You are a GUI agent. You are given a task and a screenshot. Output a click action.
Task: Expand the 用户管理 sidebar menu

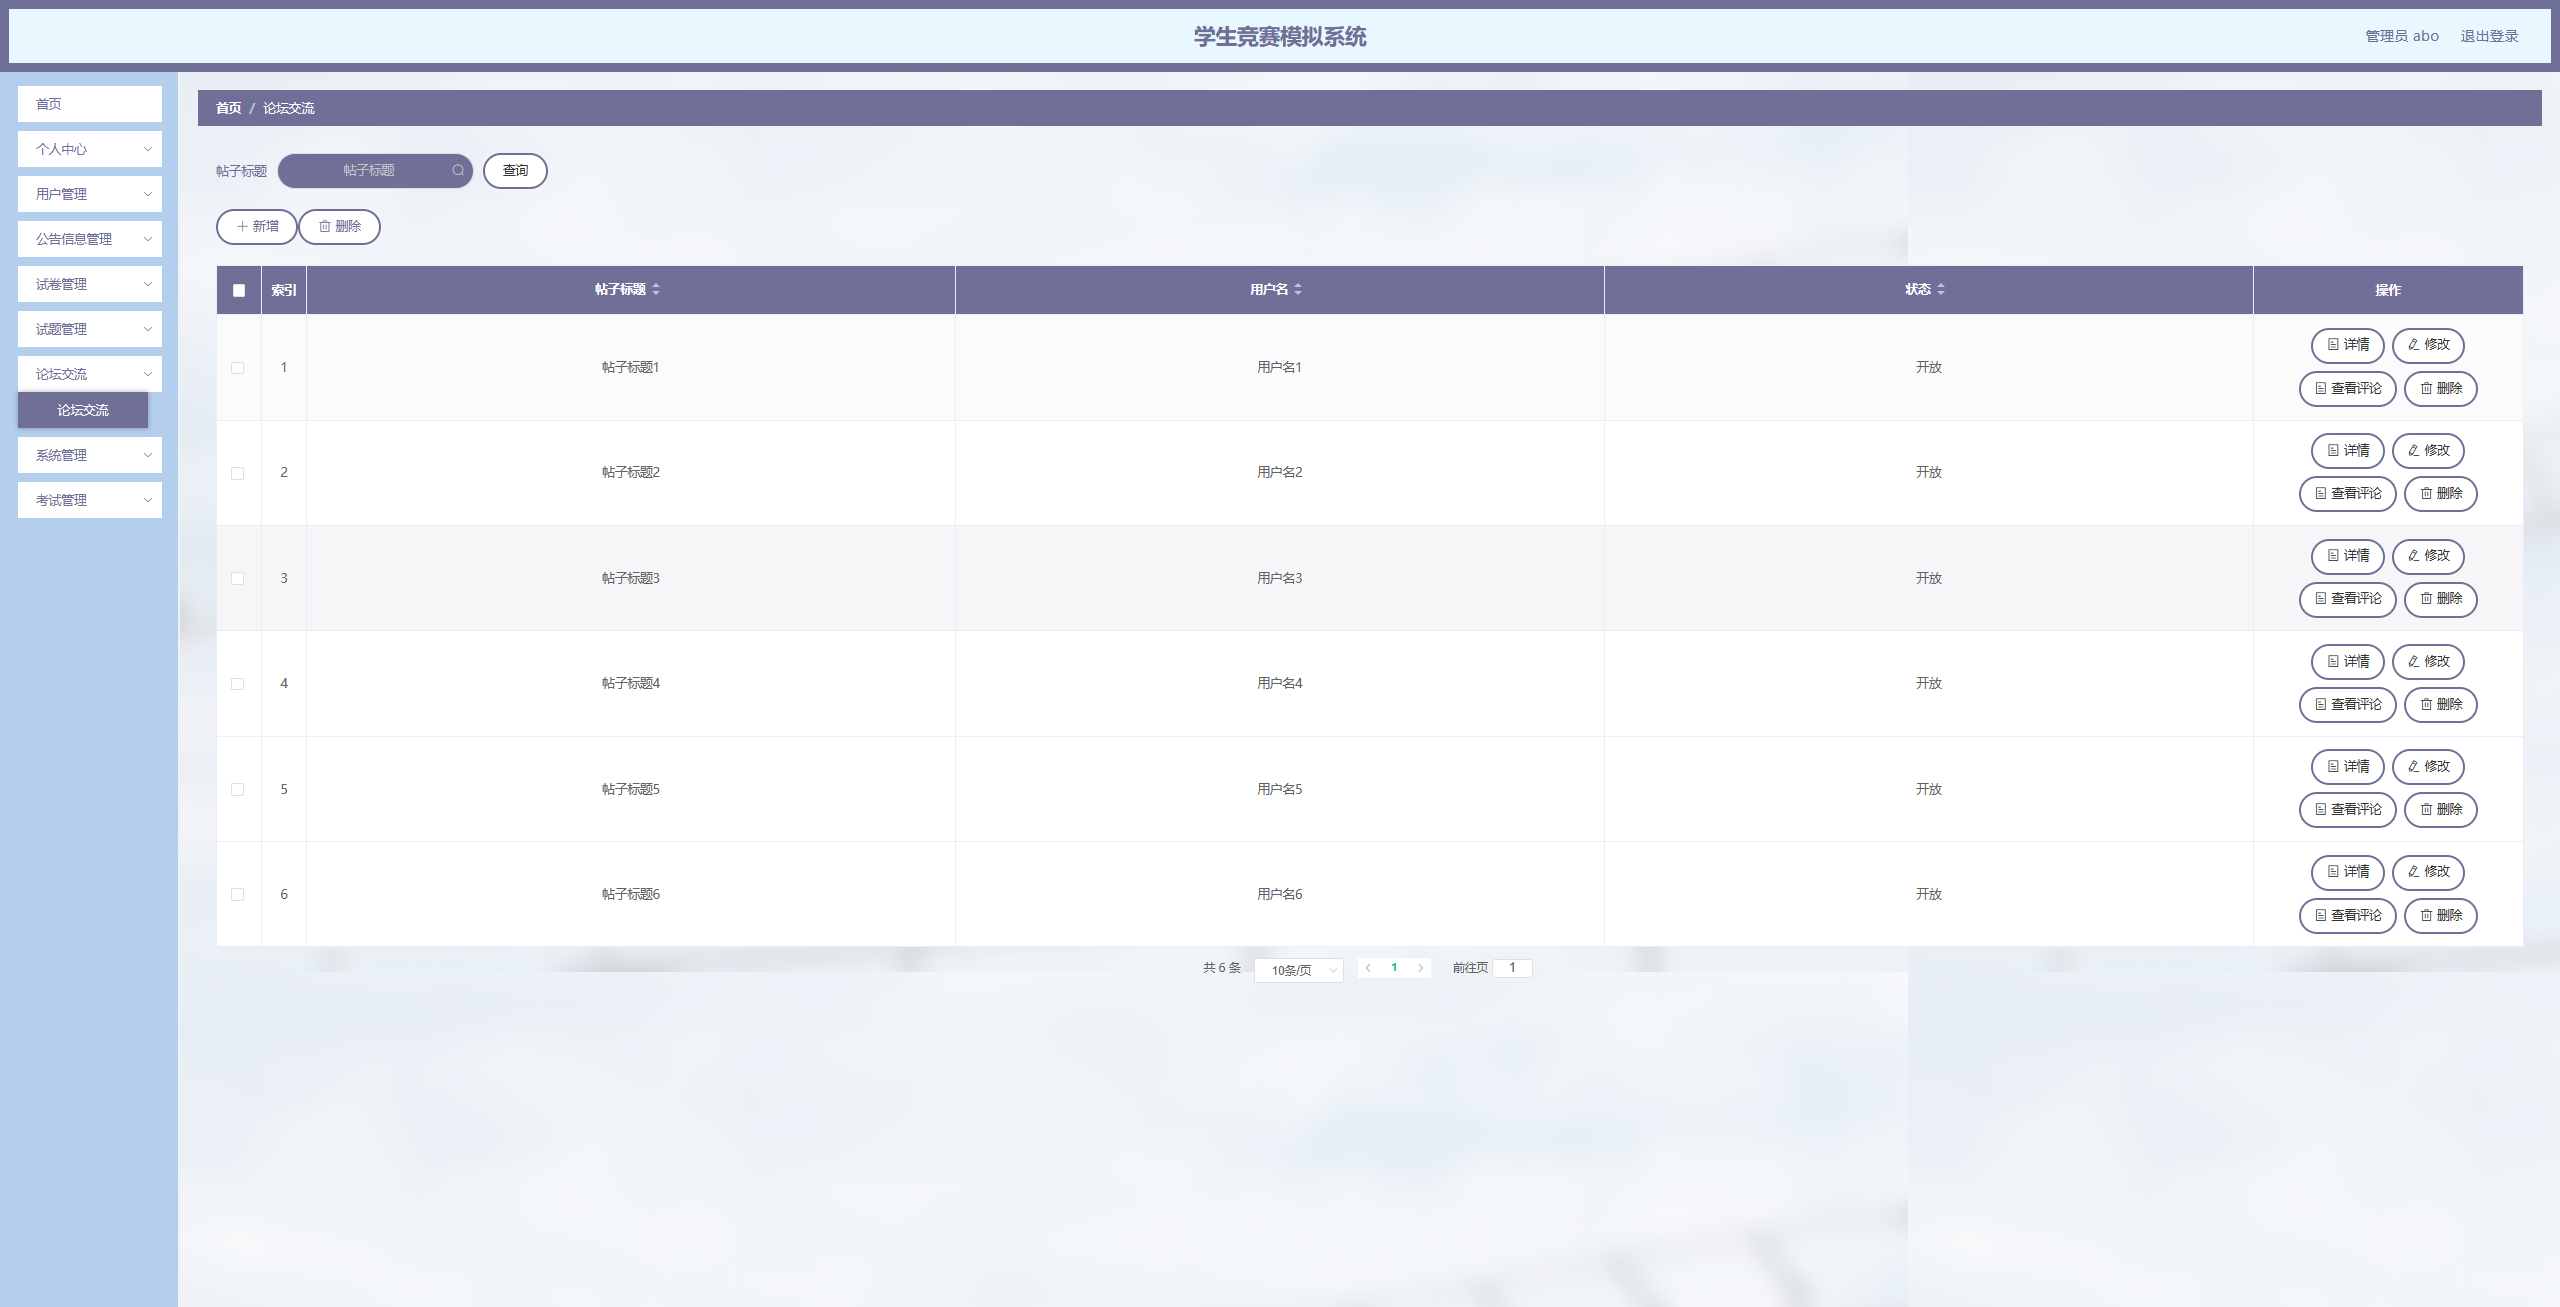(x=90, y=194)
